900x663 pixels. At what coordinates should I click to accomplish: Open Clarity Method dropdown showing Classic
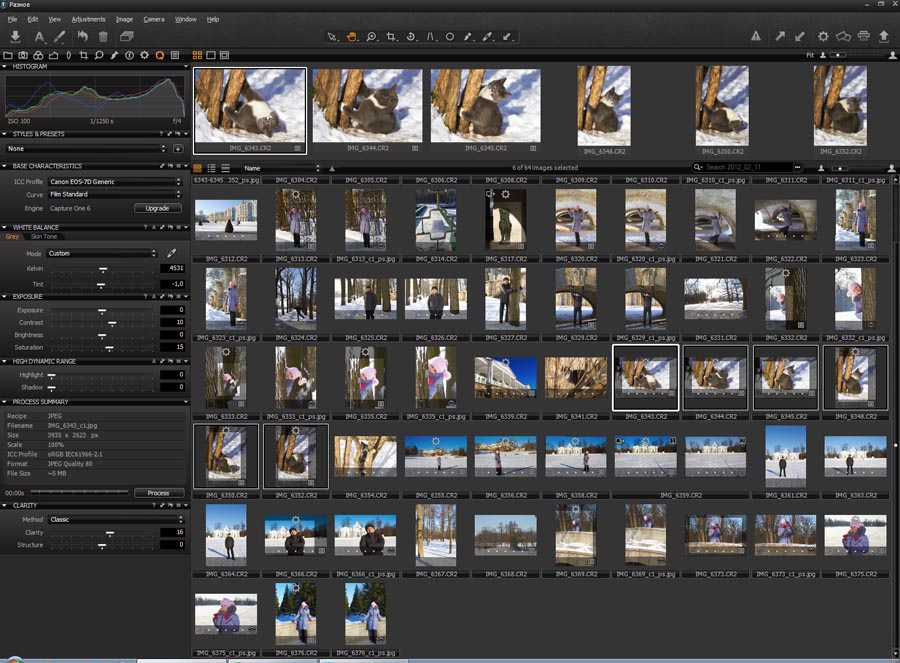pyautogui.click(x=116, y=519)
